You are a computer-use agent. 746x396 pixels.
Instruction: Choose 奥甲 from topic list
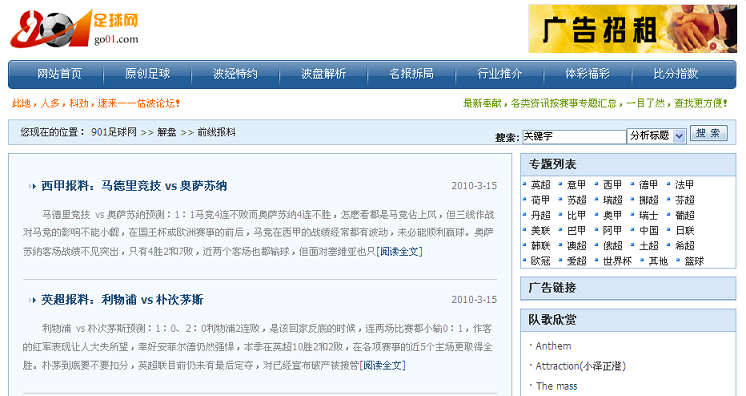pyautogui.click(x=612, y=215)
